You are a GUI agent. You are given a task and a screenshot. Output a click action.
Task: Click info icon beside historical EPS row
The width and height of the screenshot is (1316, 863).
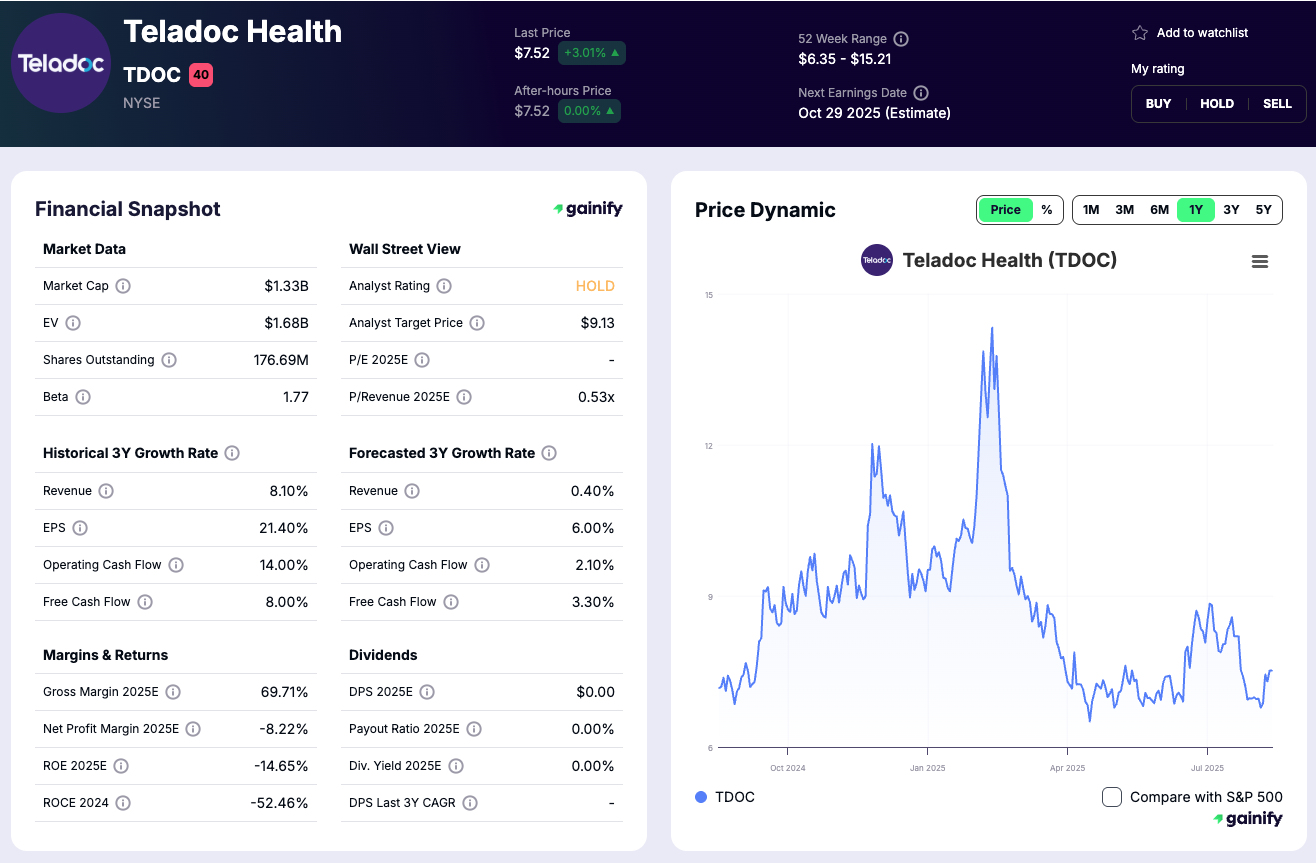coord(80,528)
